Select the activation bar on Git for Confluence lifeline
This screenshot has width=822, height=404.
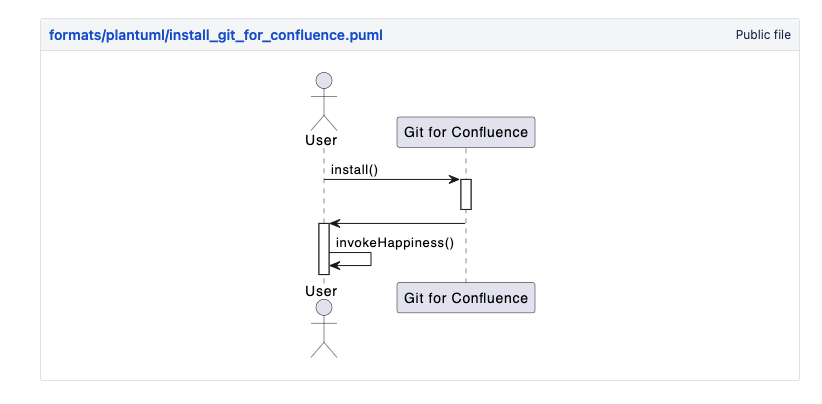point(465,194)
